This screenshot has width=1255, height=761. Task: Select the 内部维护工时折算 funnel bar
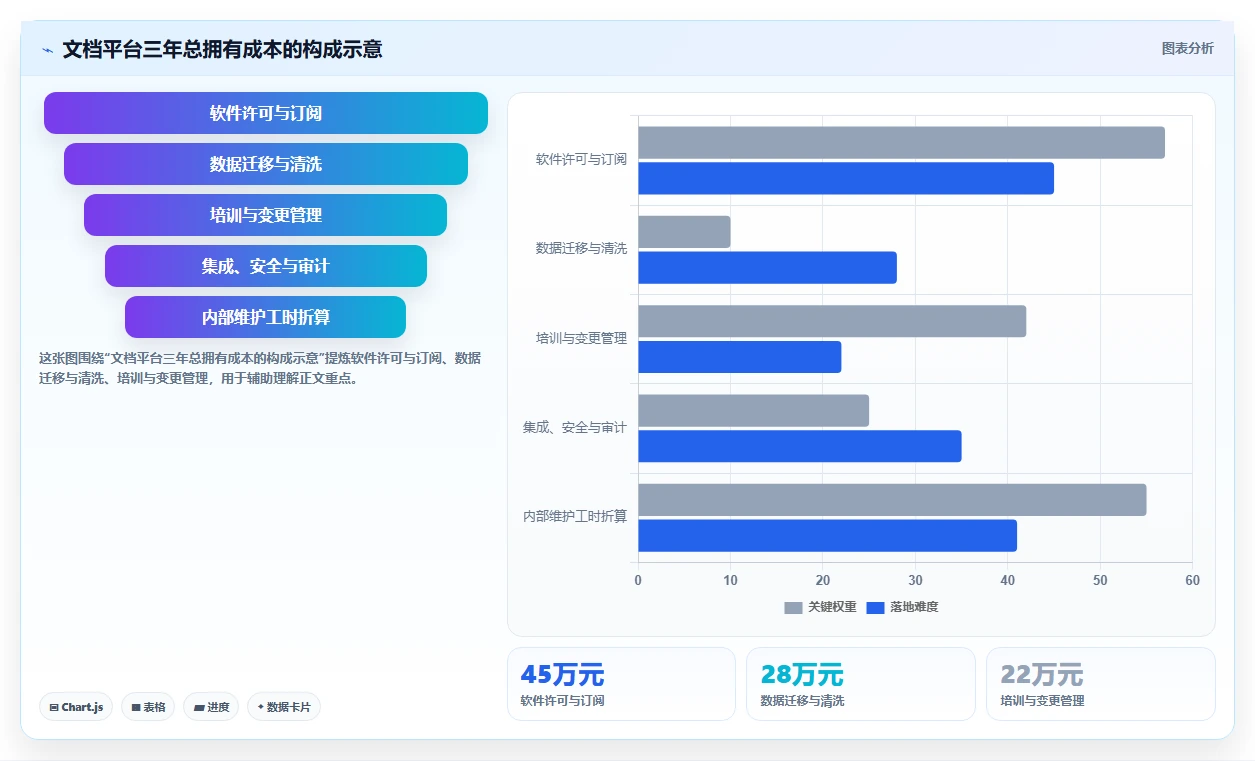click(x=266, y=317)
